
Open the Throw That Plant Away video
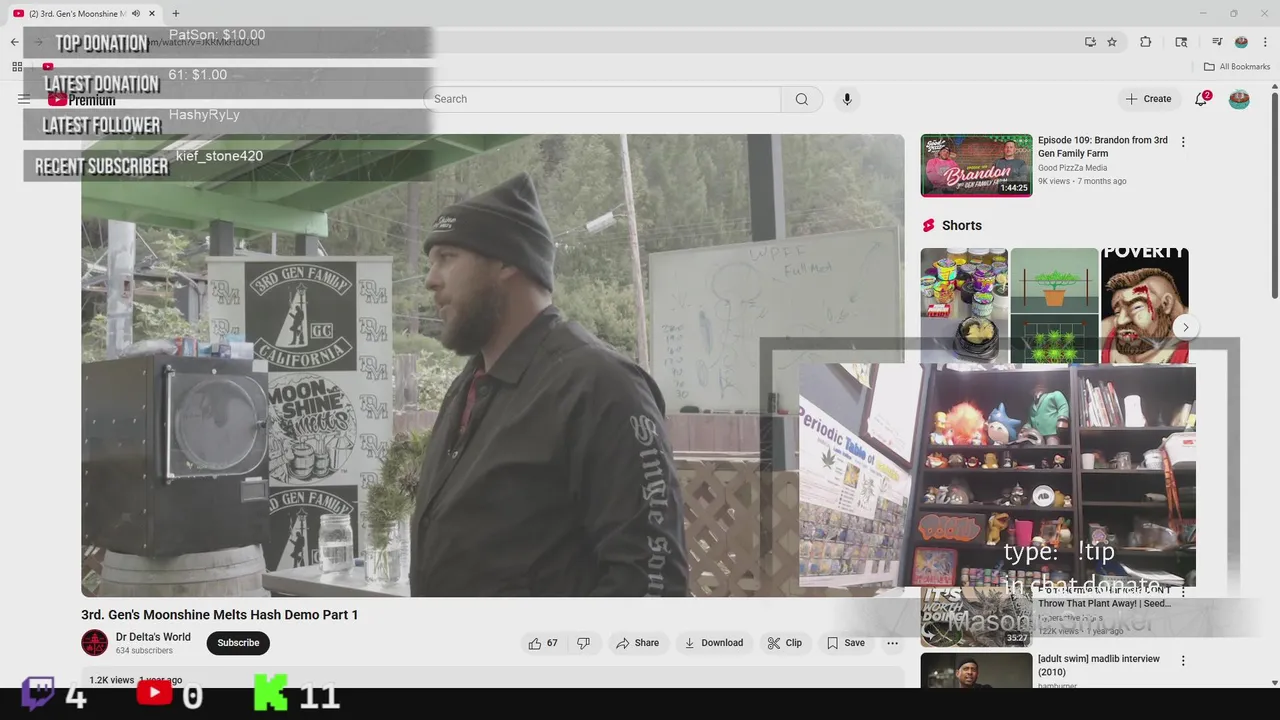(1104, 604)
